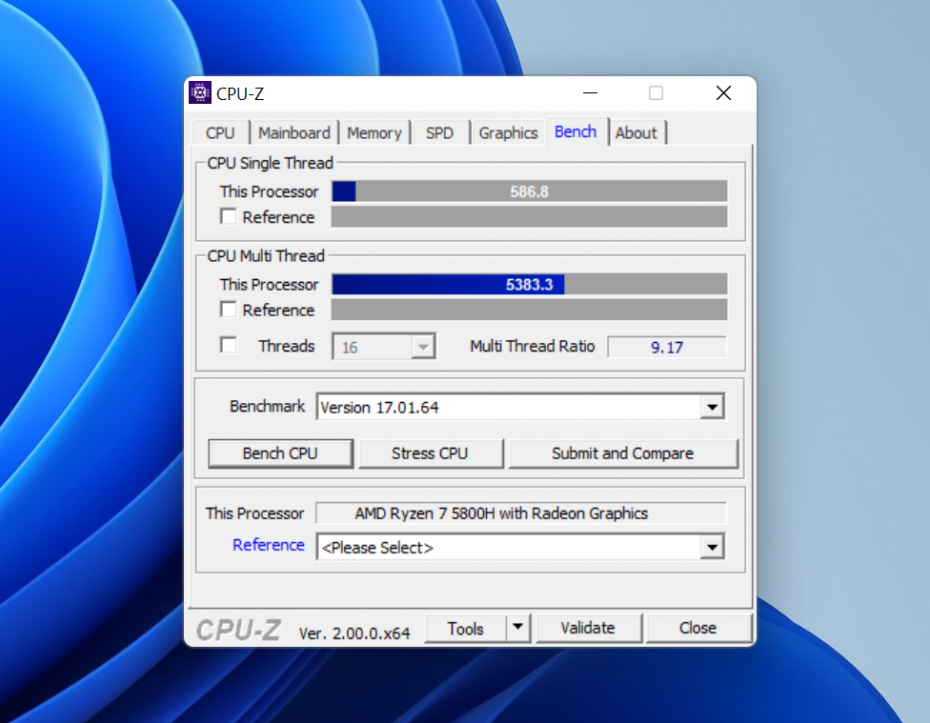The height and width of the screenshot is (723, 930).
Task: Enable Single Thread Reference checkbox
Action: [x=229, y=217]
